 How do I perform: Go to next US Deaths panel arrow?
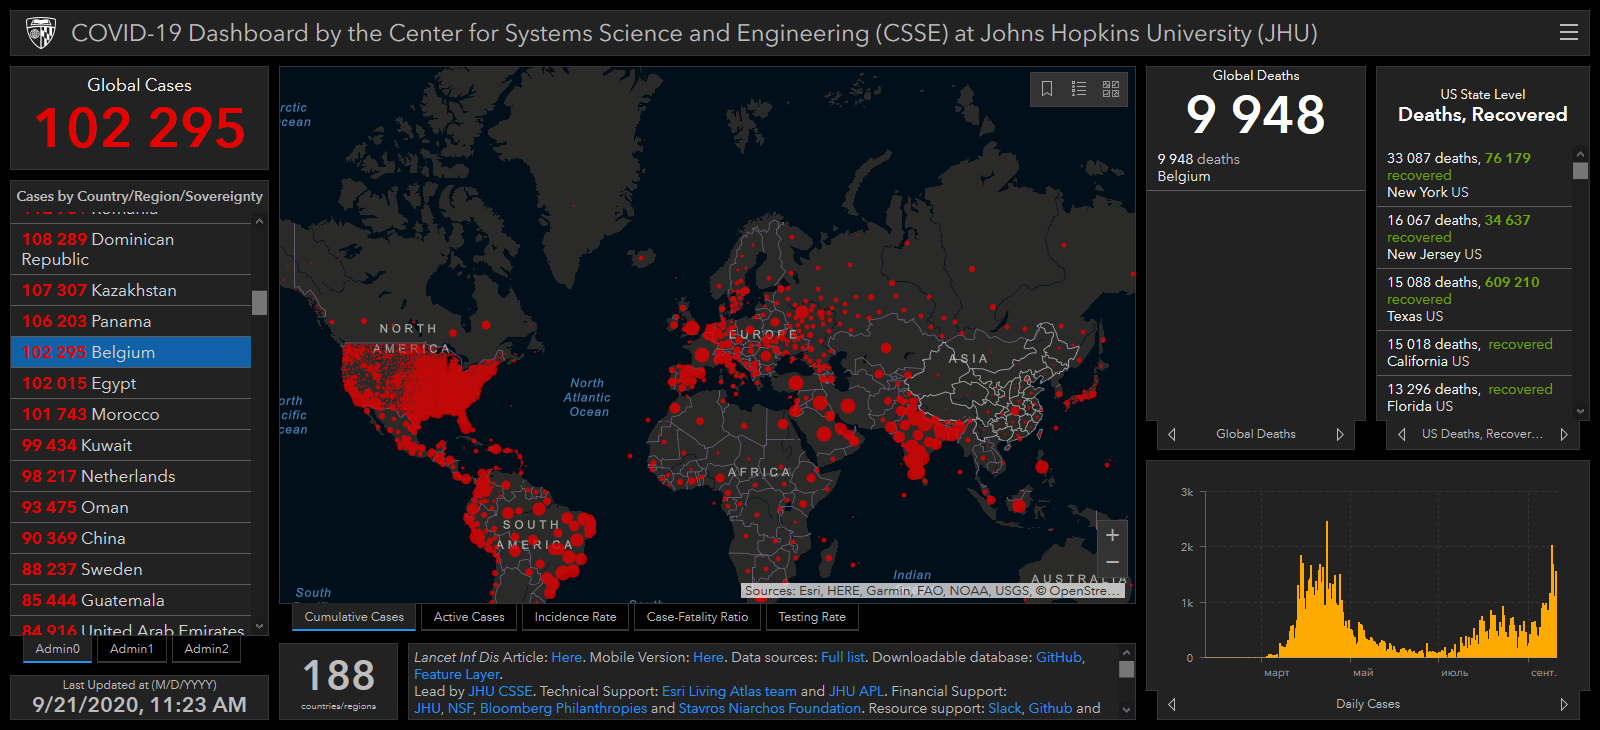(1564, 434)
